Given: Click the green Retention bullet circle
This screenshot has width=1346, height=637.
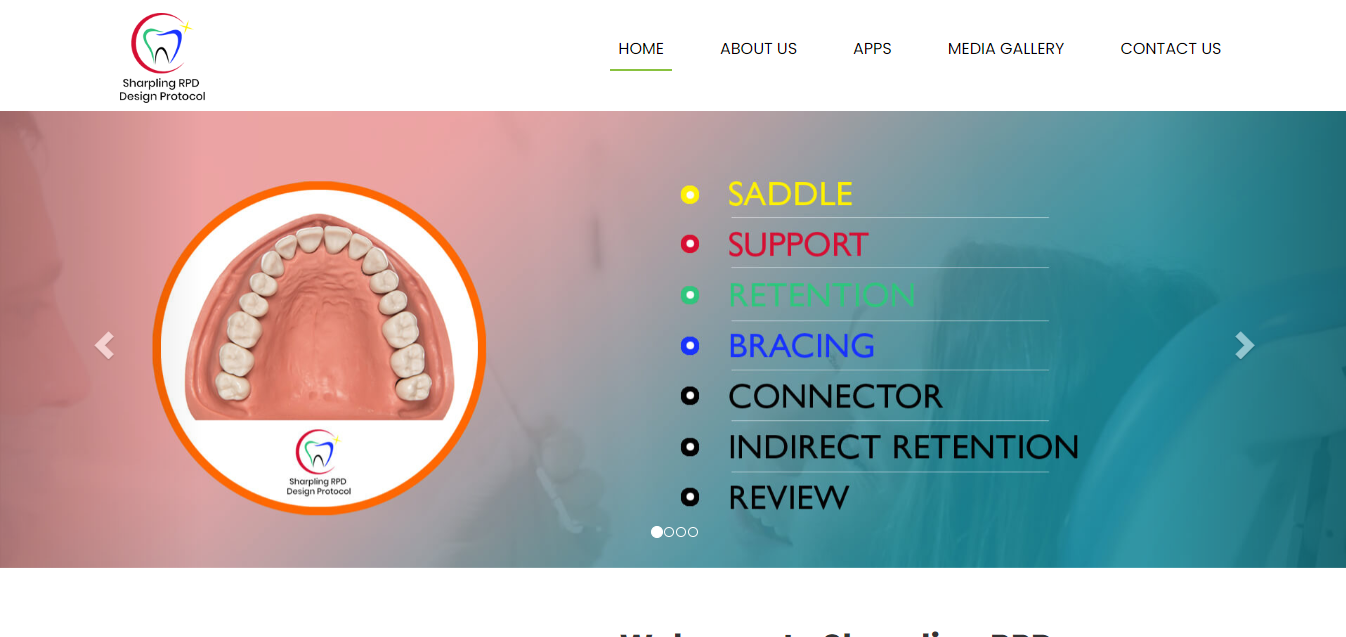Looking at the screenshot, I should pyautogui.click(x=690, y=295).
